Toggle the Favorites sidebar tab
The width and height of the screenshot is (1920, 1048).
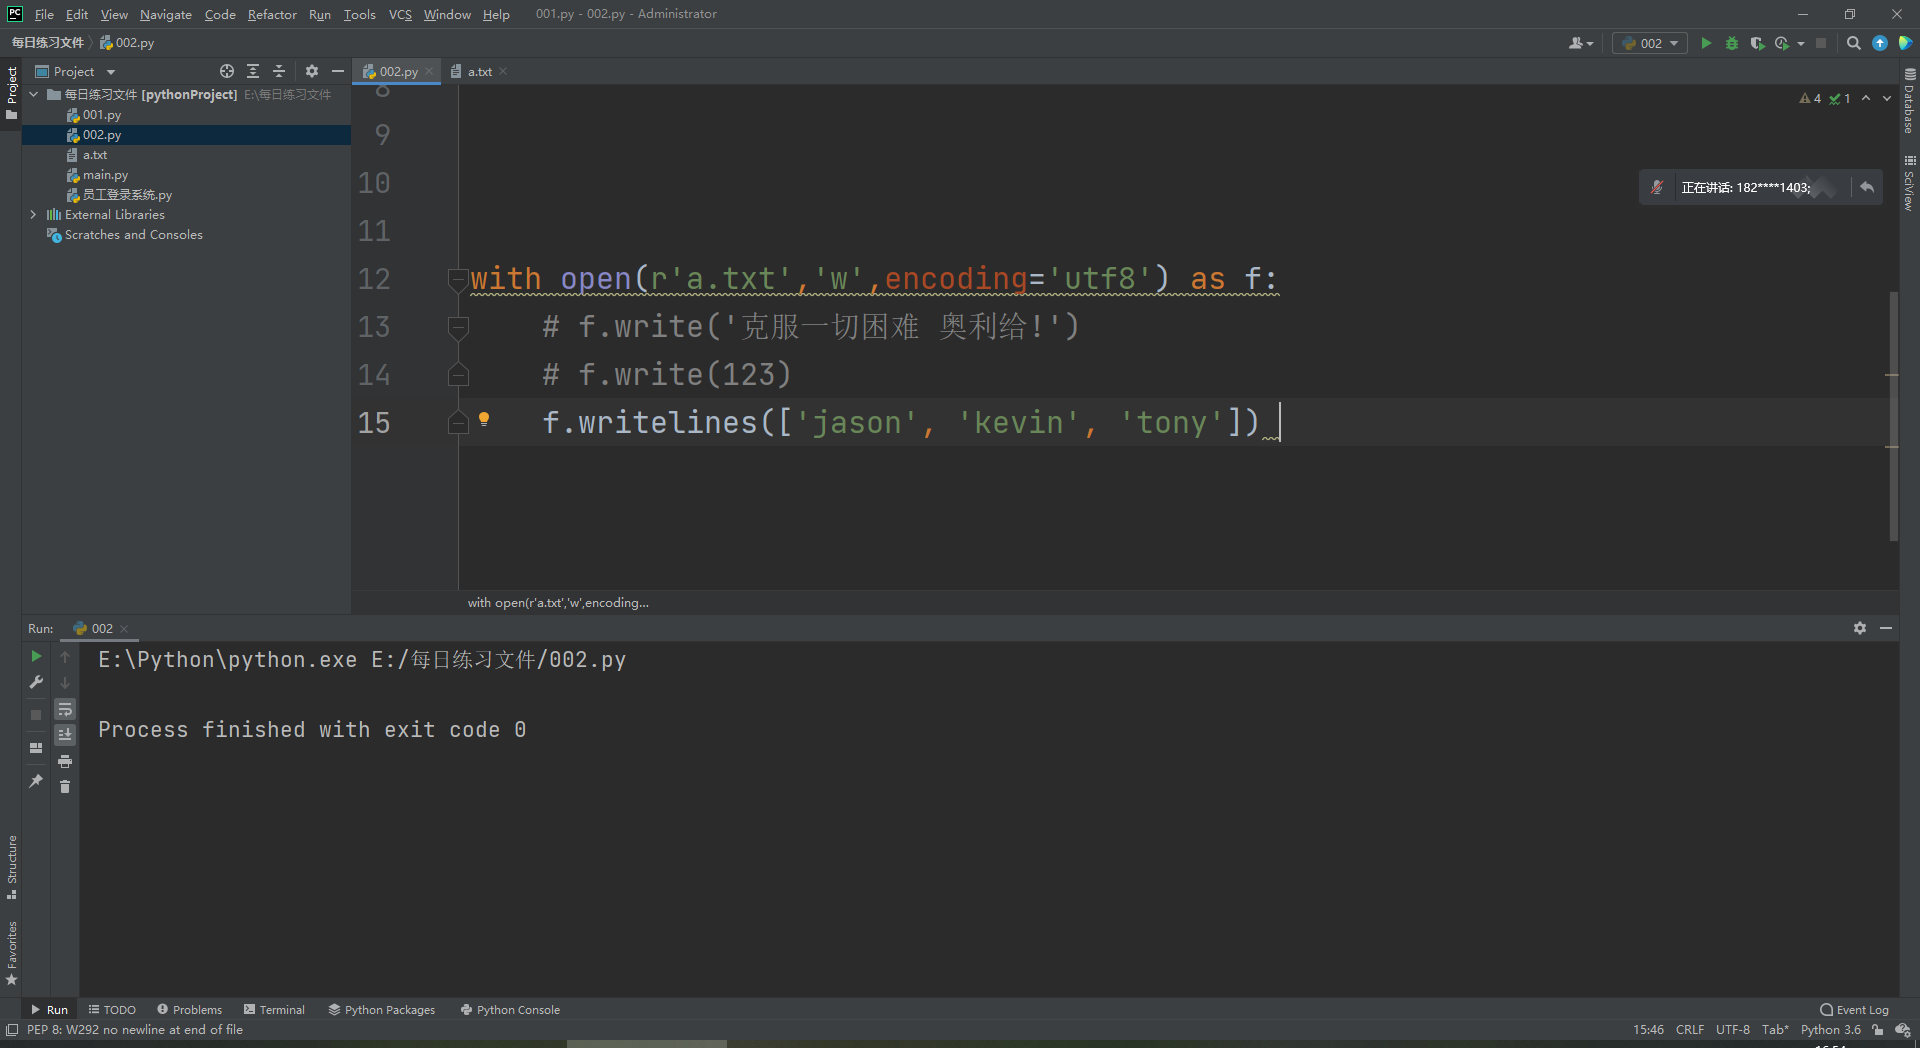click(11, 953)
